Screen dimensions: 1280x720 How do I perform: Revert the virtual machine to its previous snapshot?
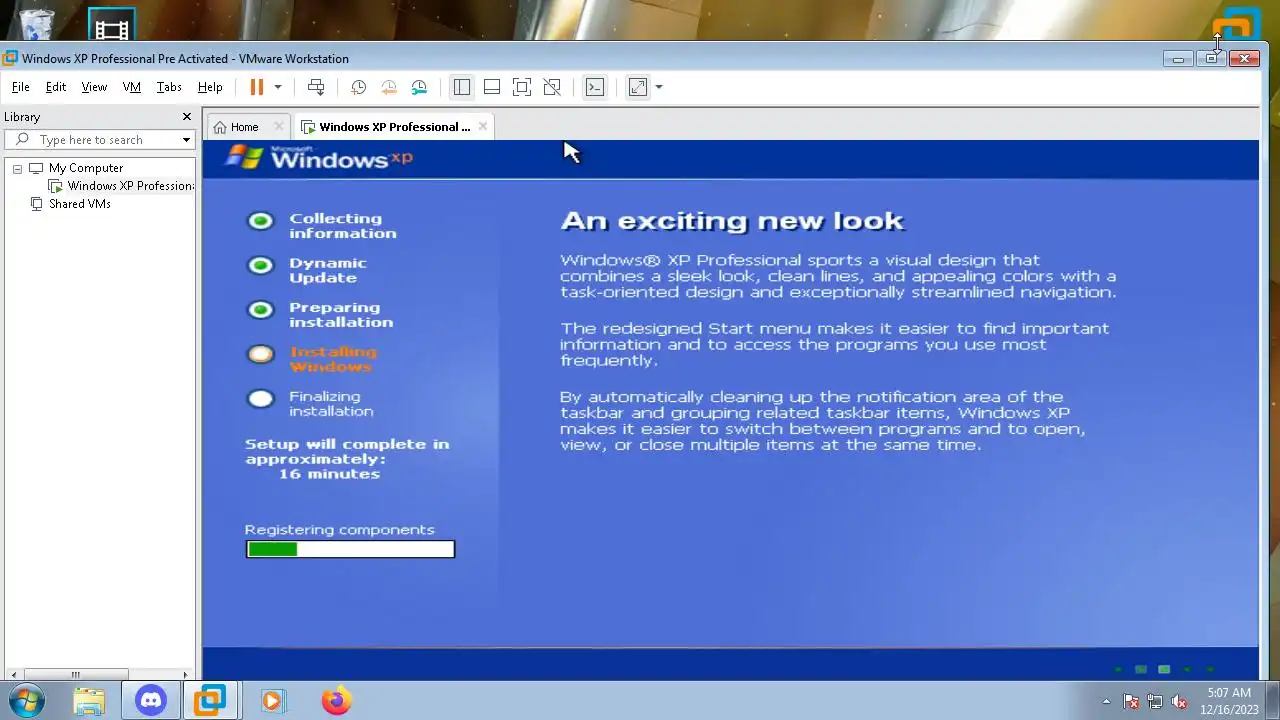point(389,87)
